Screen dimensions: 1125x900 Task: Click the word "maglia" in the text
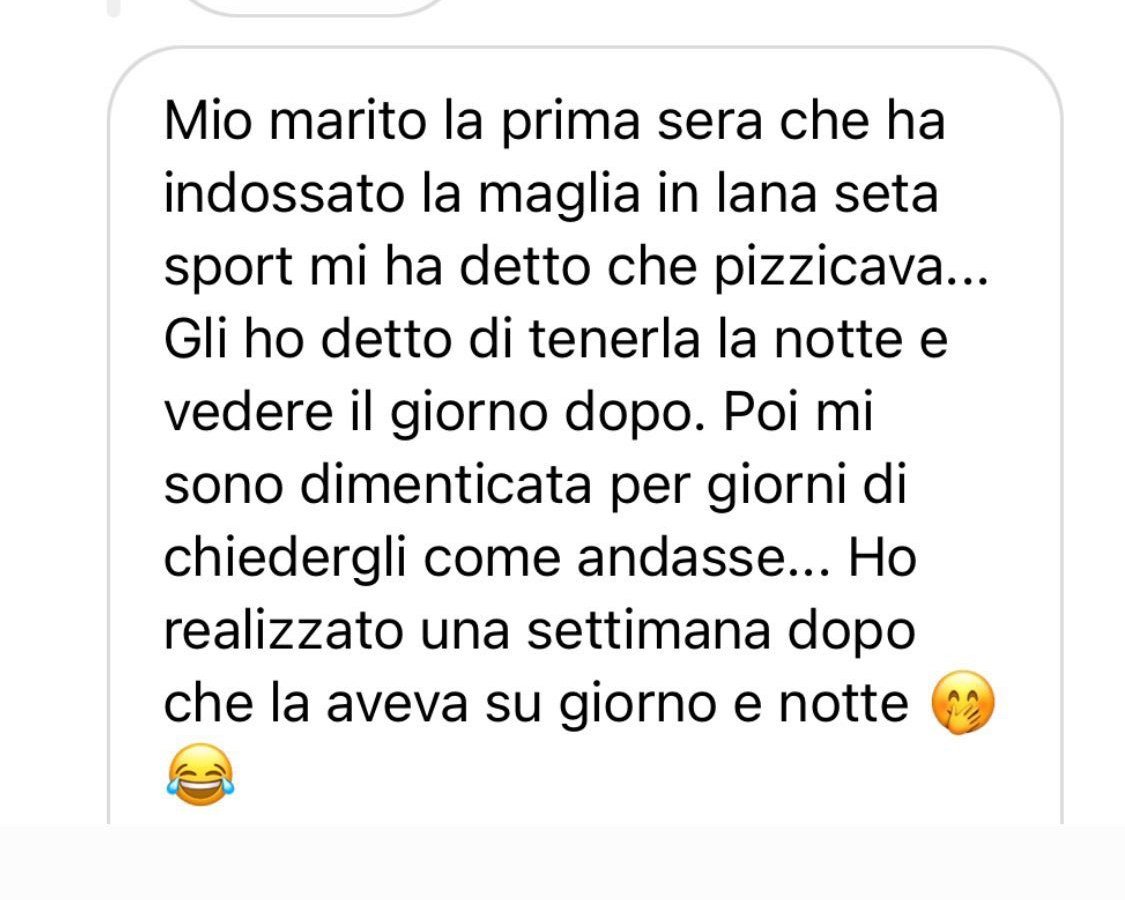pyautogui.click(x=559, y=195)
